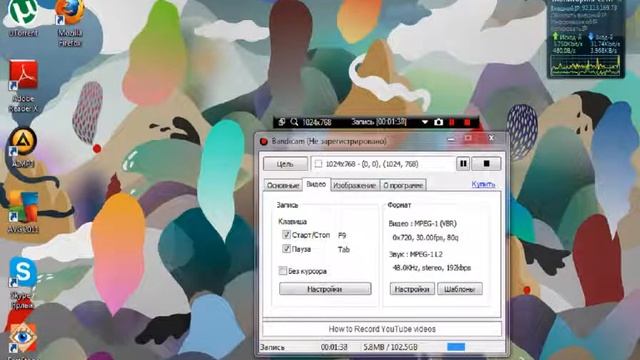The image size is (640, 360).
Task: Open the dropdown arrow on recording bar
Action: tap(424, 122)
